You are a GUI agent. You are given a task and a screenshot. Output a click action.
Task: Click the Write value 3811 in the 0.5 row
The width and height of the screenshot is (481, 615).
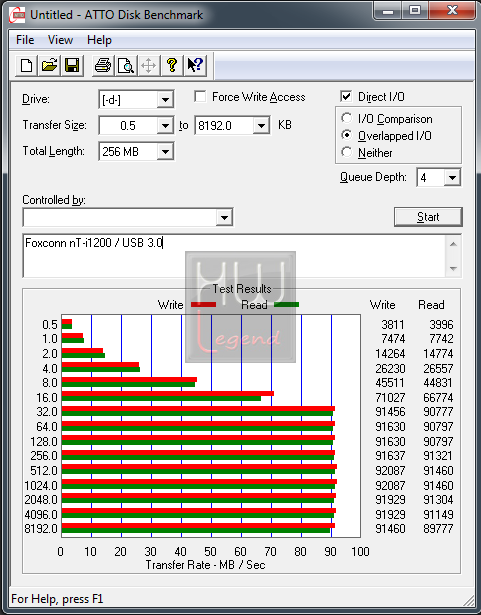(x=393, y=325)
